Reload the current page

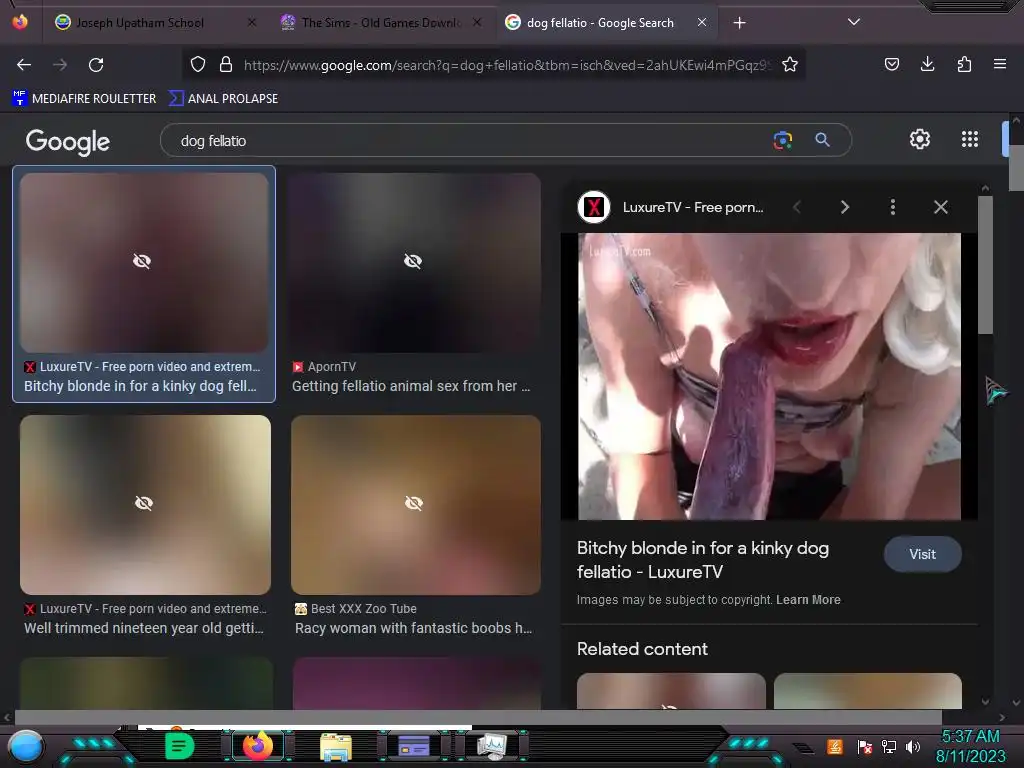pyautogui.click(x=96, y=65)
